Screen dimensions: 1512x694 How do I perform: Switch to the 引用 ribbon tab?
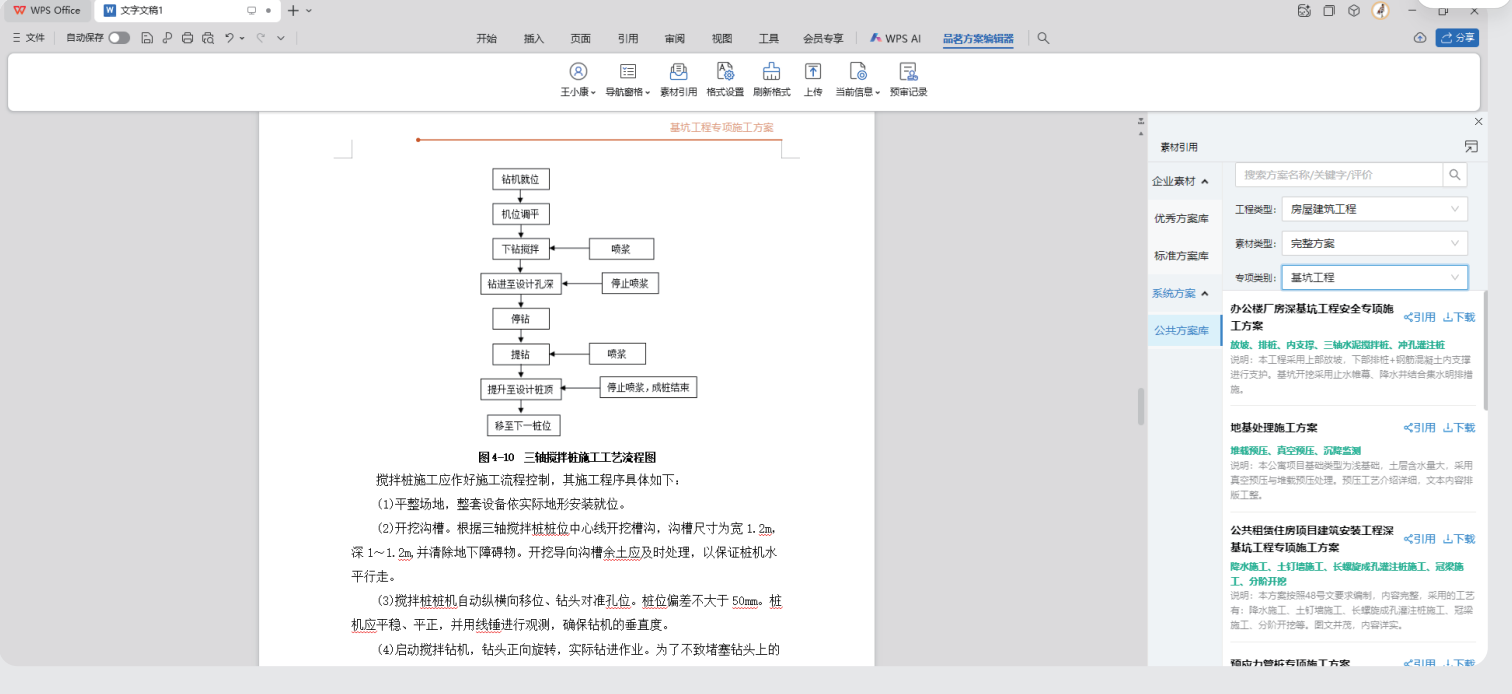point(628,38)
